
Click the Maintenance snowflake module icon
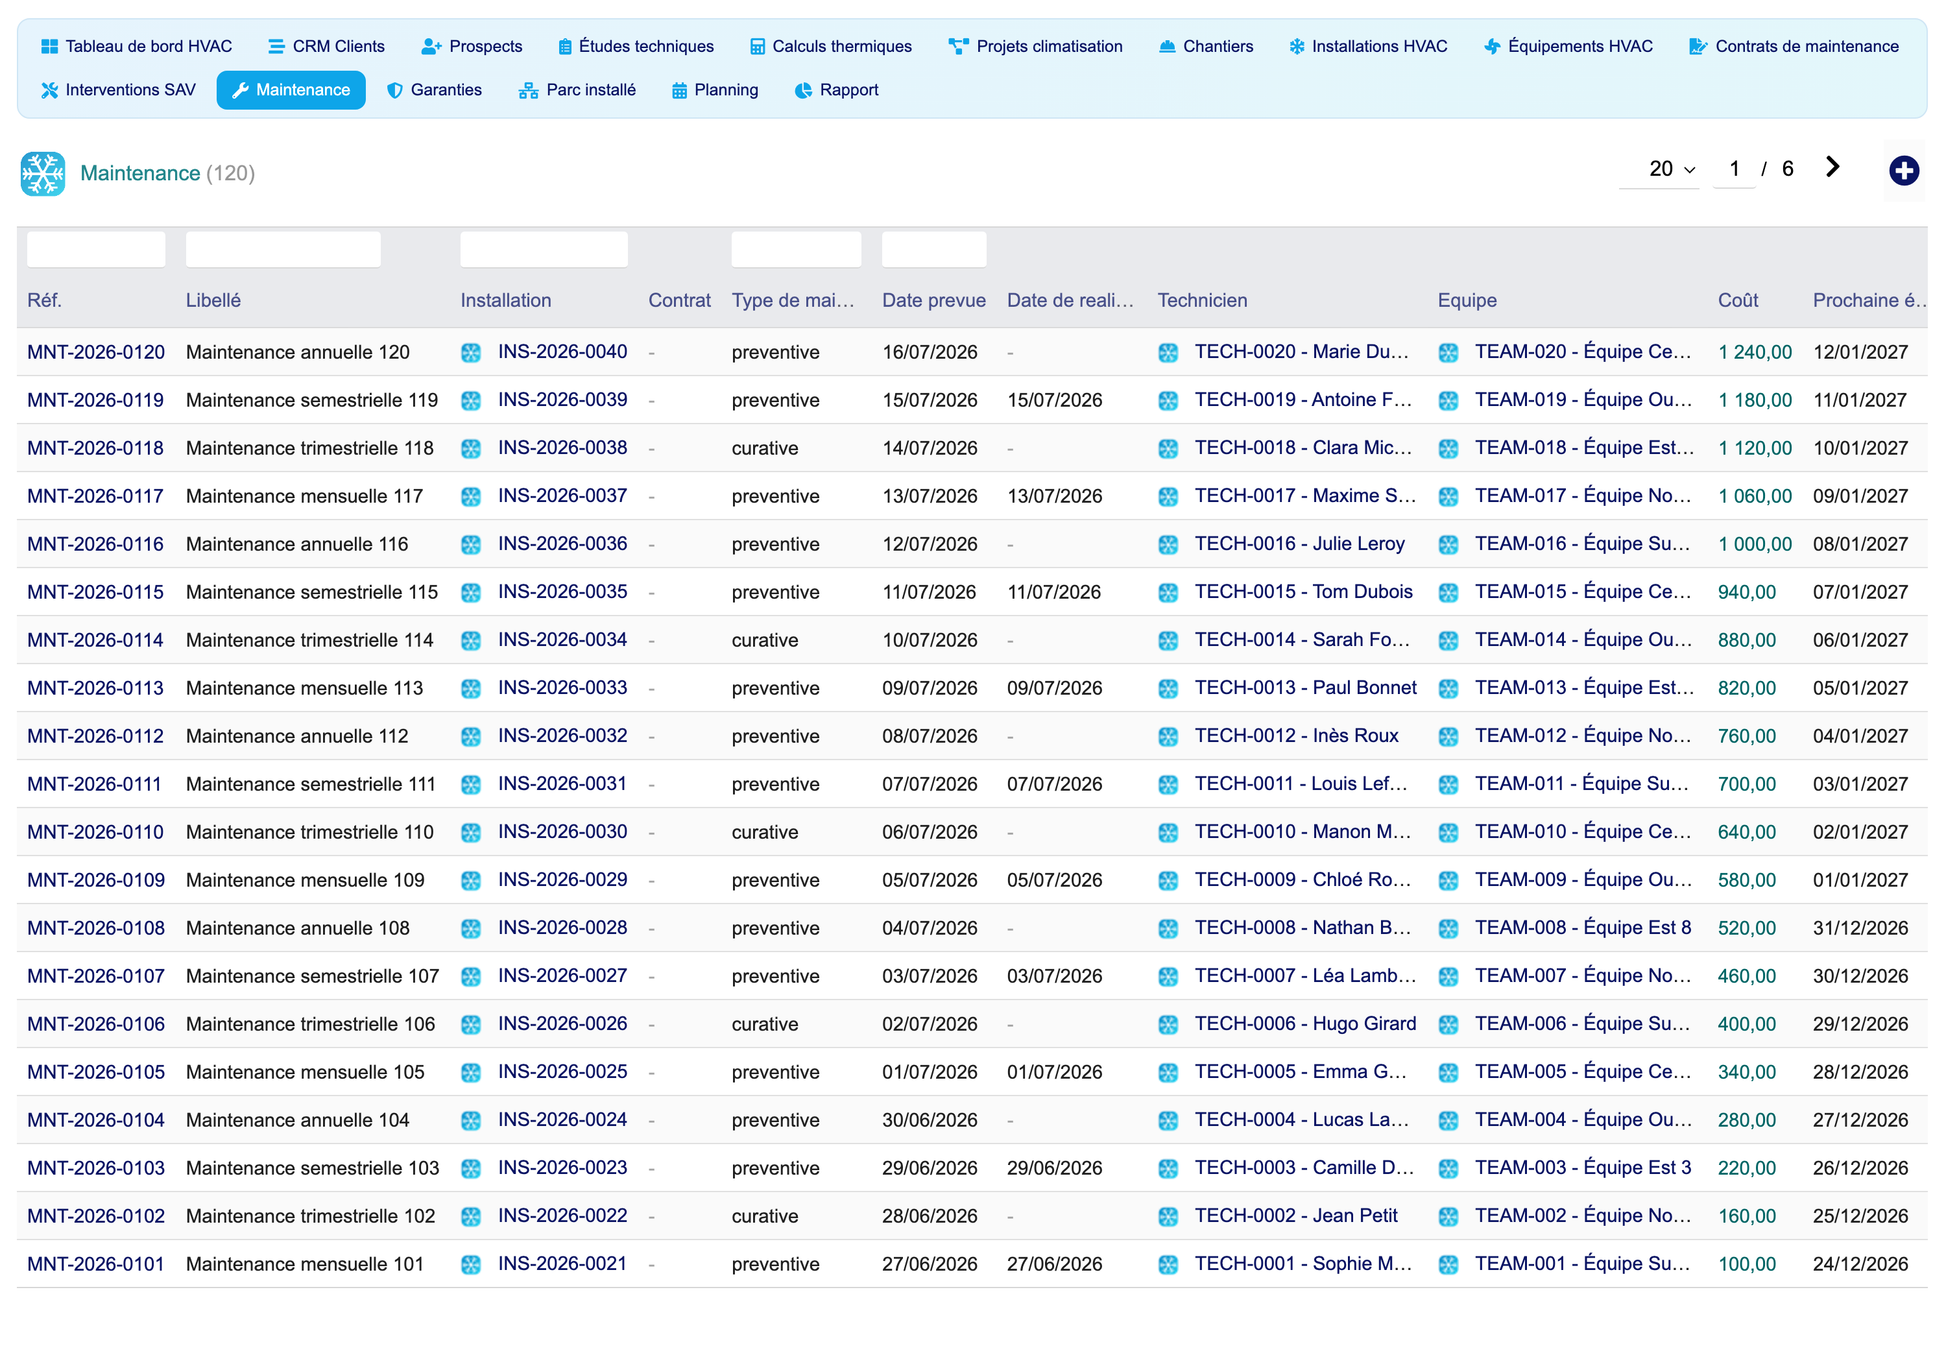43,174
